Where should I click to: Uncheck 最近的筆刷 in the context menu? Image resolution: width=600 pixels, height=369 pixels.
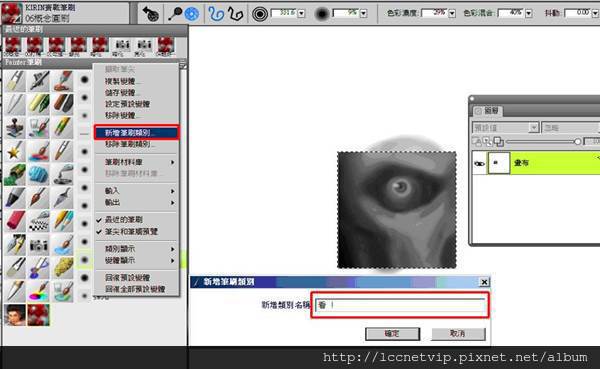pyautogui.click(x=124, y=220)
